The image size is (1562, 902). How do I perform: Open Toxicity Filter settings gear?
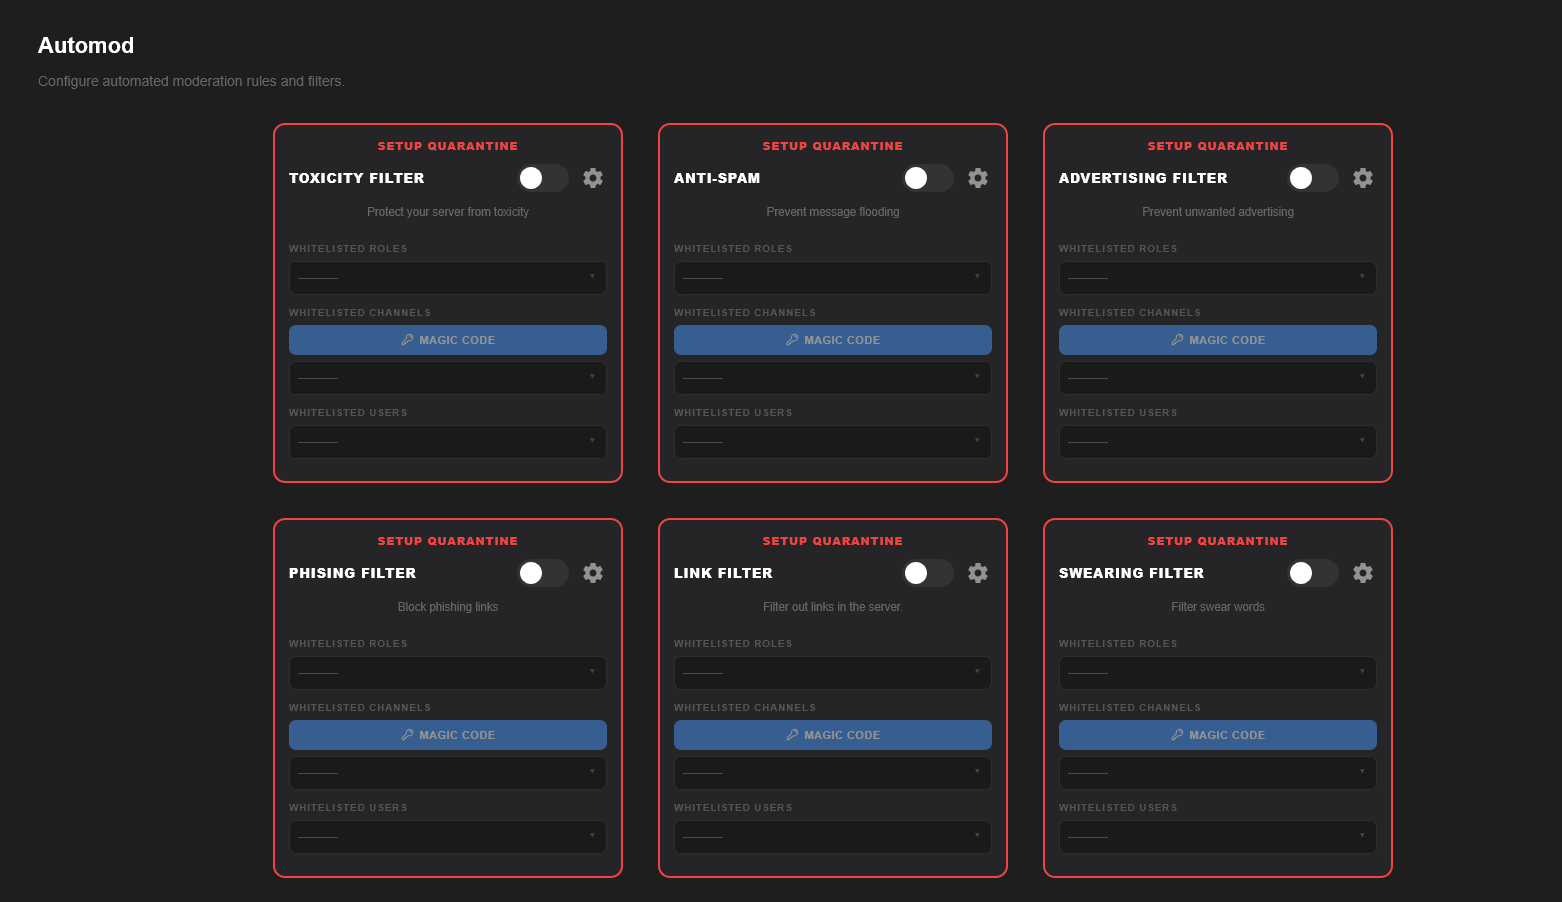pos(593,178)
